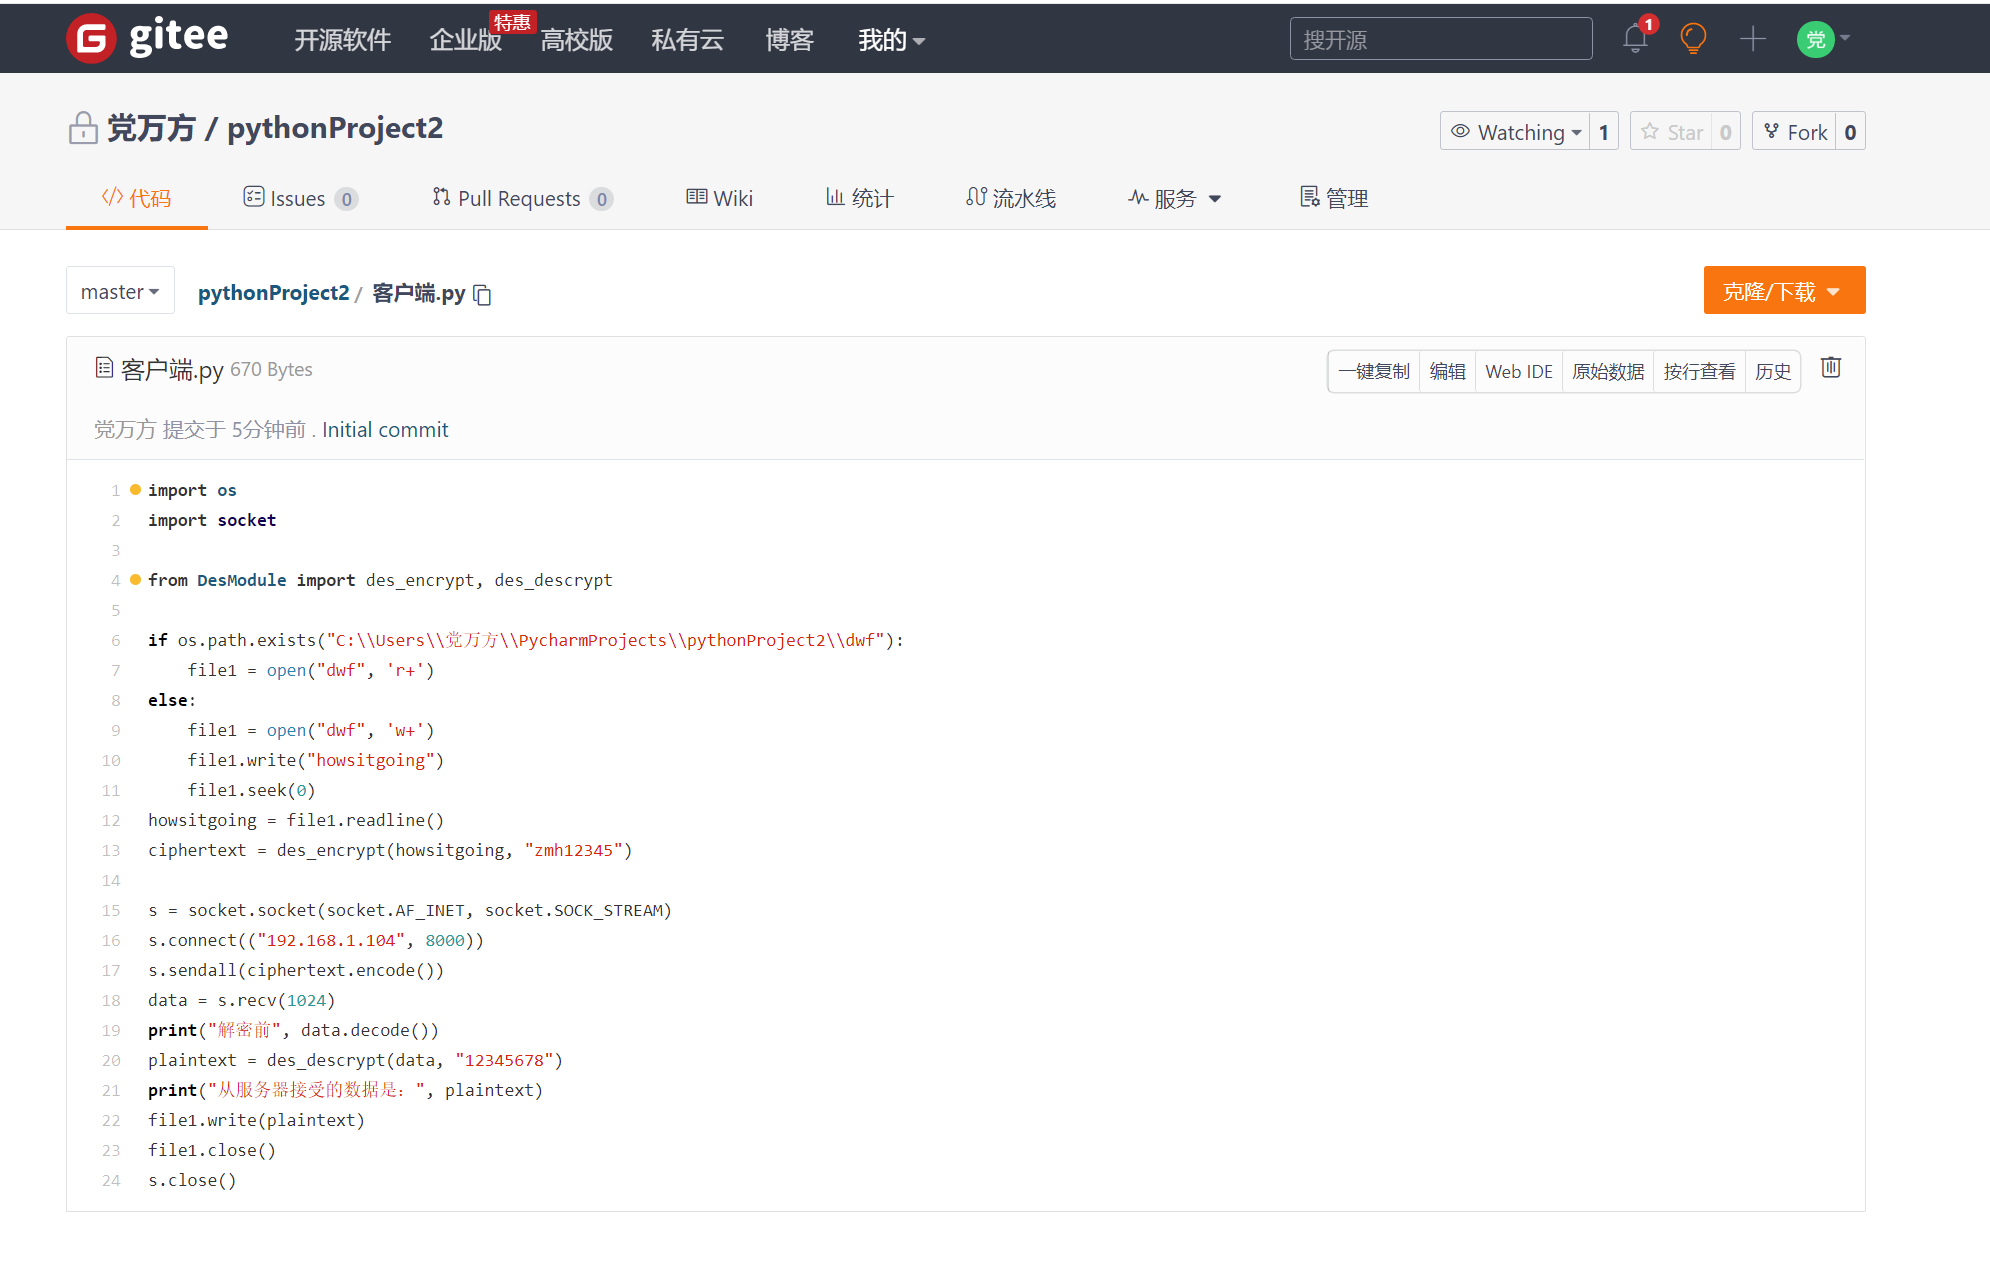Screen dimensions: 1990x1268
Task: Click the lock icon beside repository name
Action: tap(83, 128)
